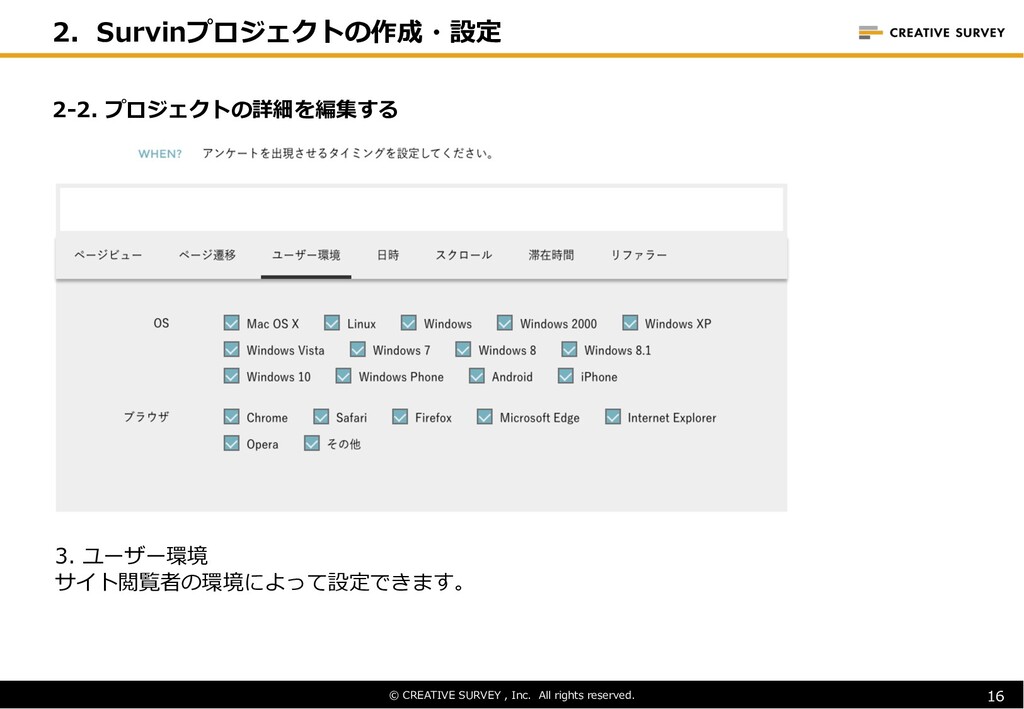1024x709 pixels.
Task: Toggle the Linux checkbox
Action: (x=332, y=323)
